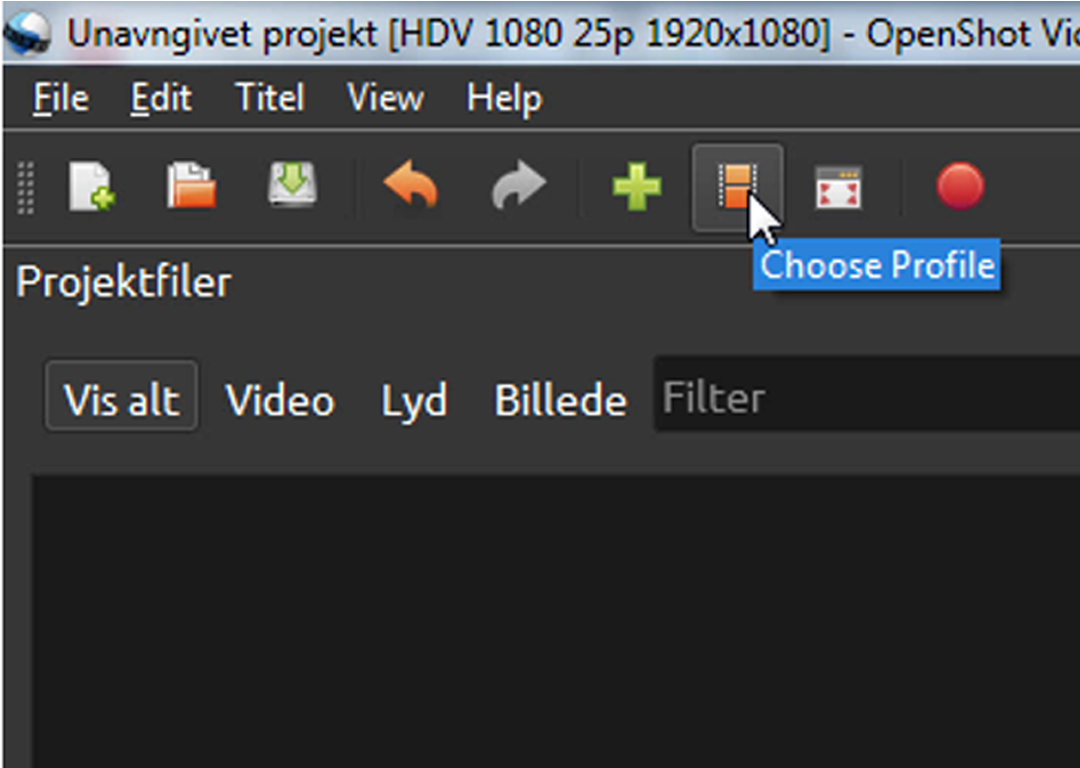Viewport: 1080px width, 768px height.
Task: Click the red Export Video circle
Action: [960, 185]
